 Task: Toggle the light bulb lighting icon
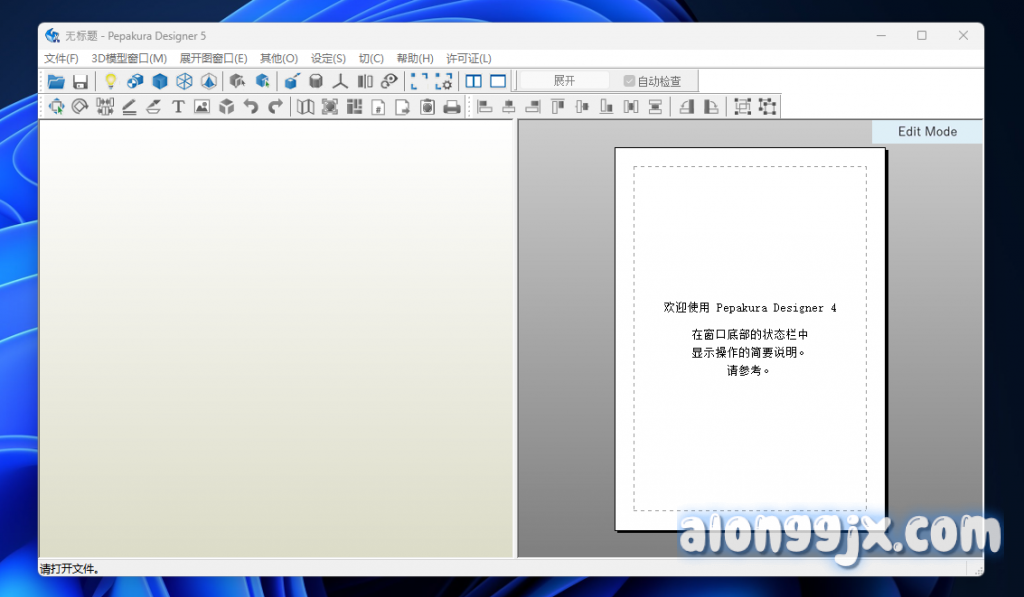point(111,81)
